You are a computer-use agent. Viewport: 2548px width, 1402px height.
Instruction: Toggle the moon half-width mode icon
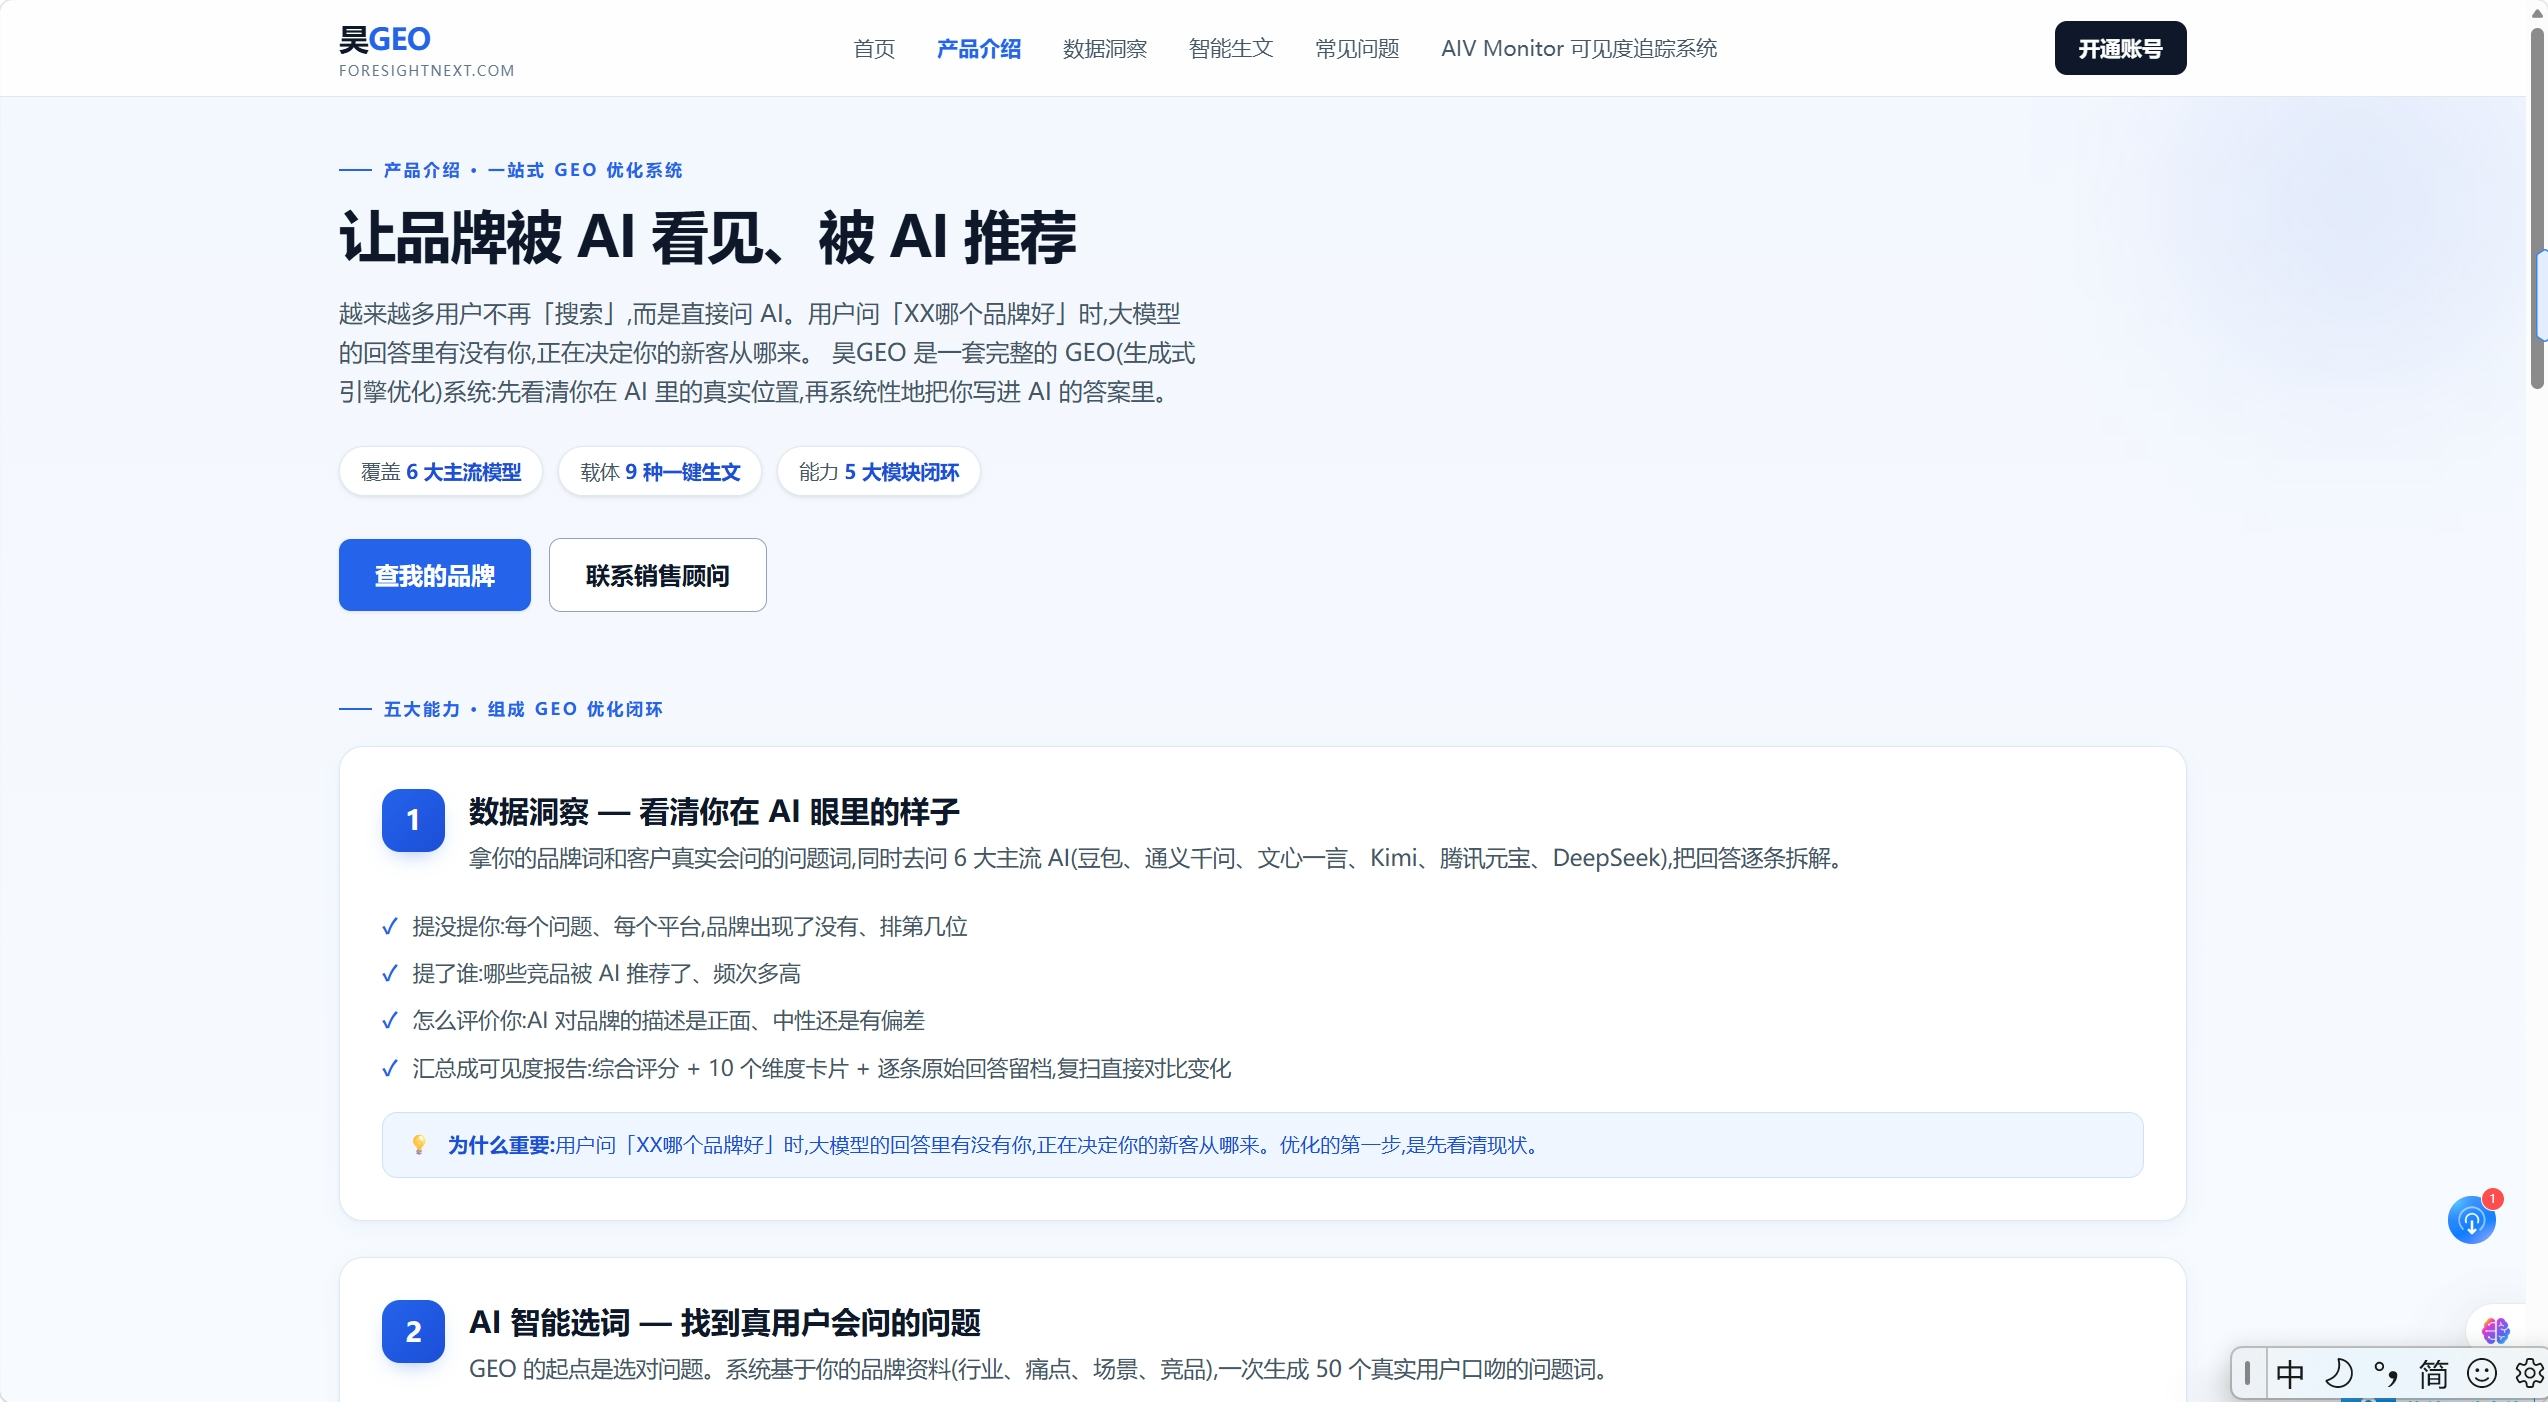[2338, 1373]
